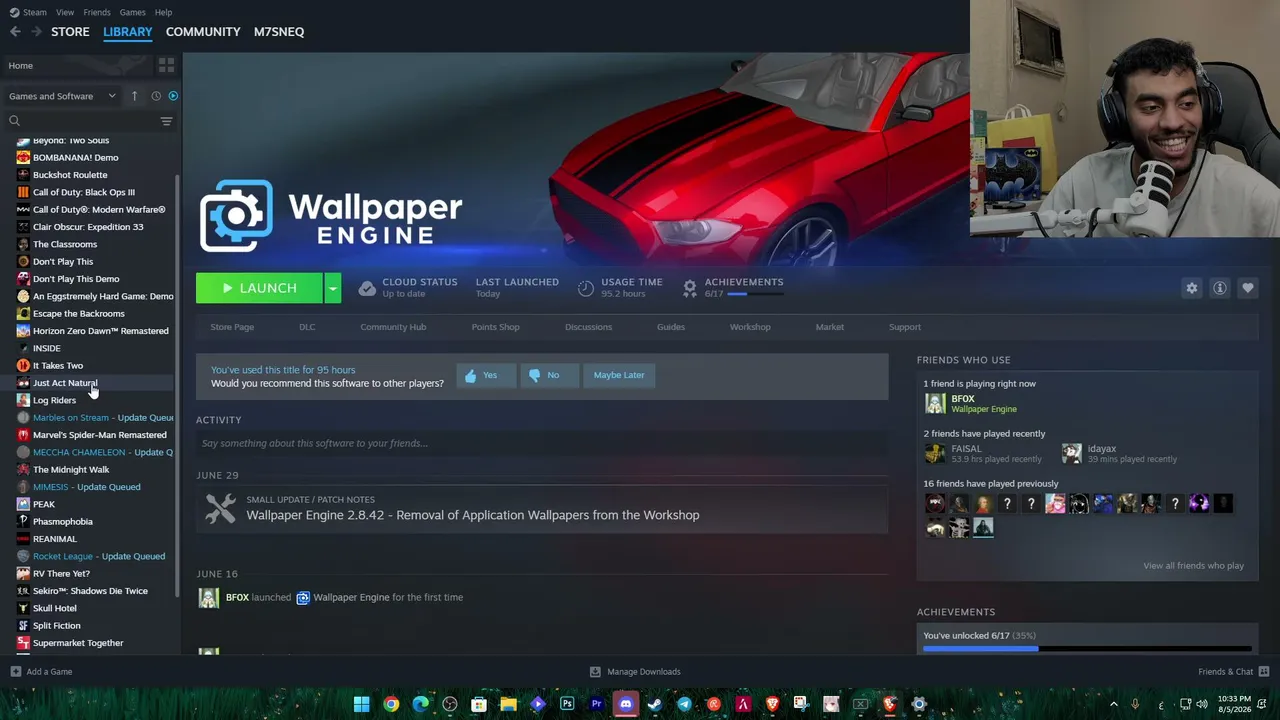Launch Wallpaper Engine
The image size is (1280, 720).
(x=259, y=288)
